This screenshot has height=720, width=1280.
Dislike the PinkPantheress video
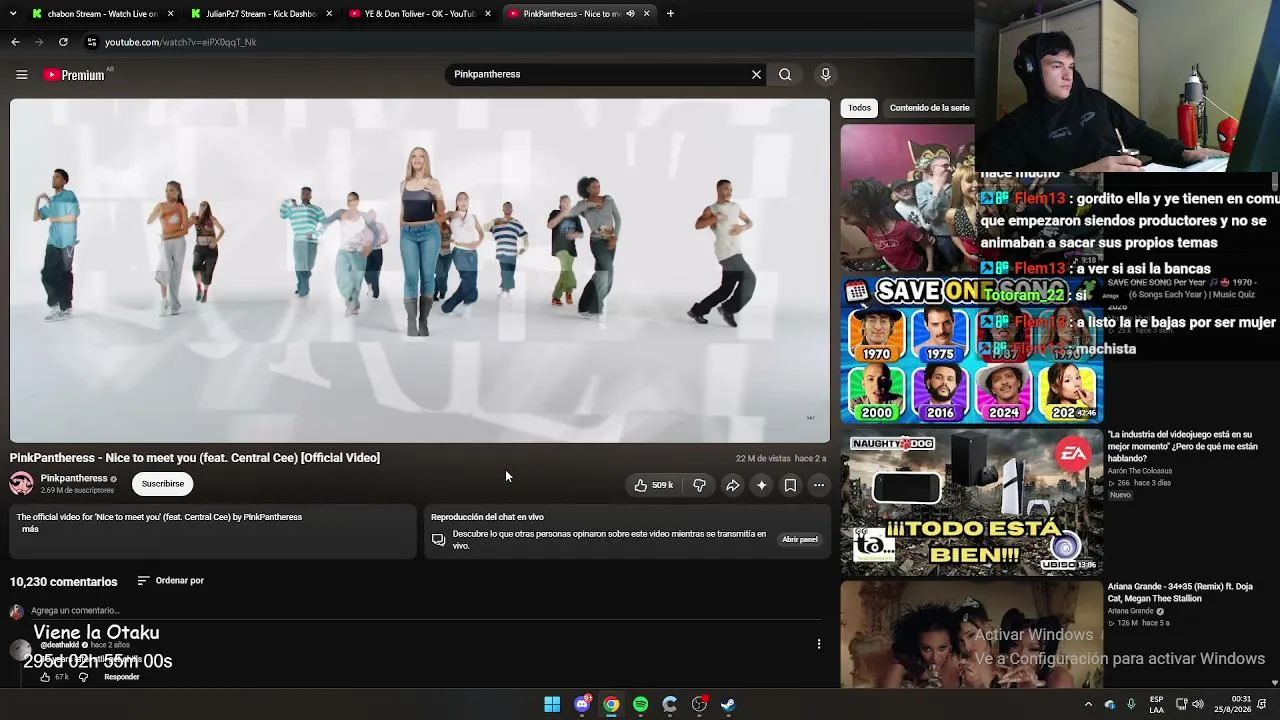pyautogui.click(x=699, y=485)
